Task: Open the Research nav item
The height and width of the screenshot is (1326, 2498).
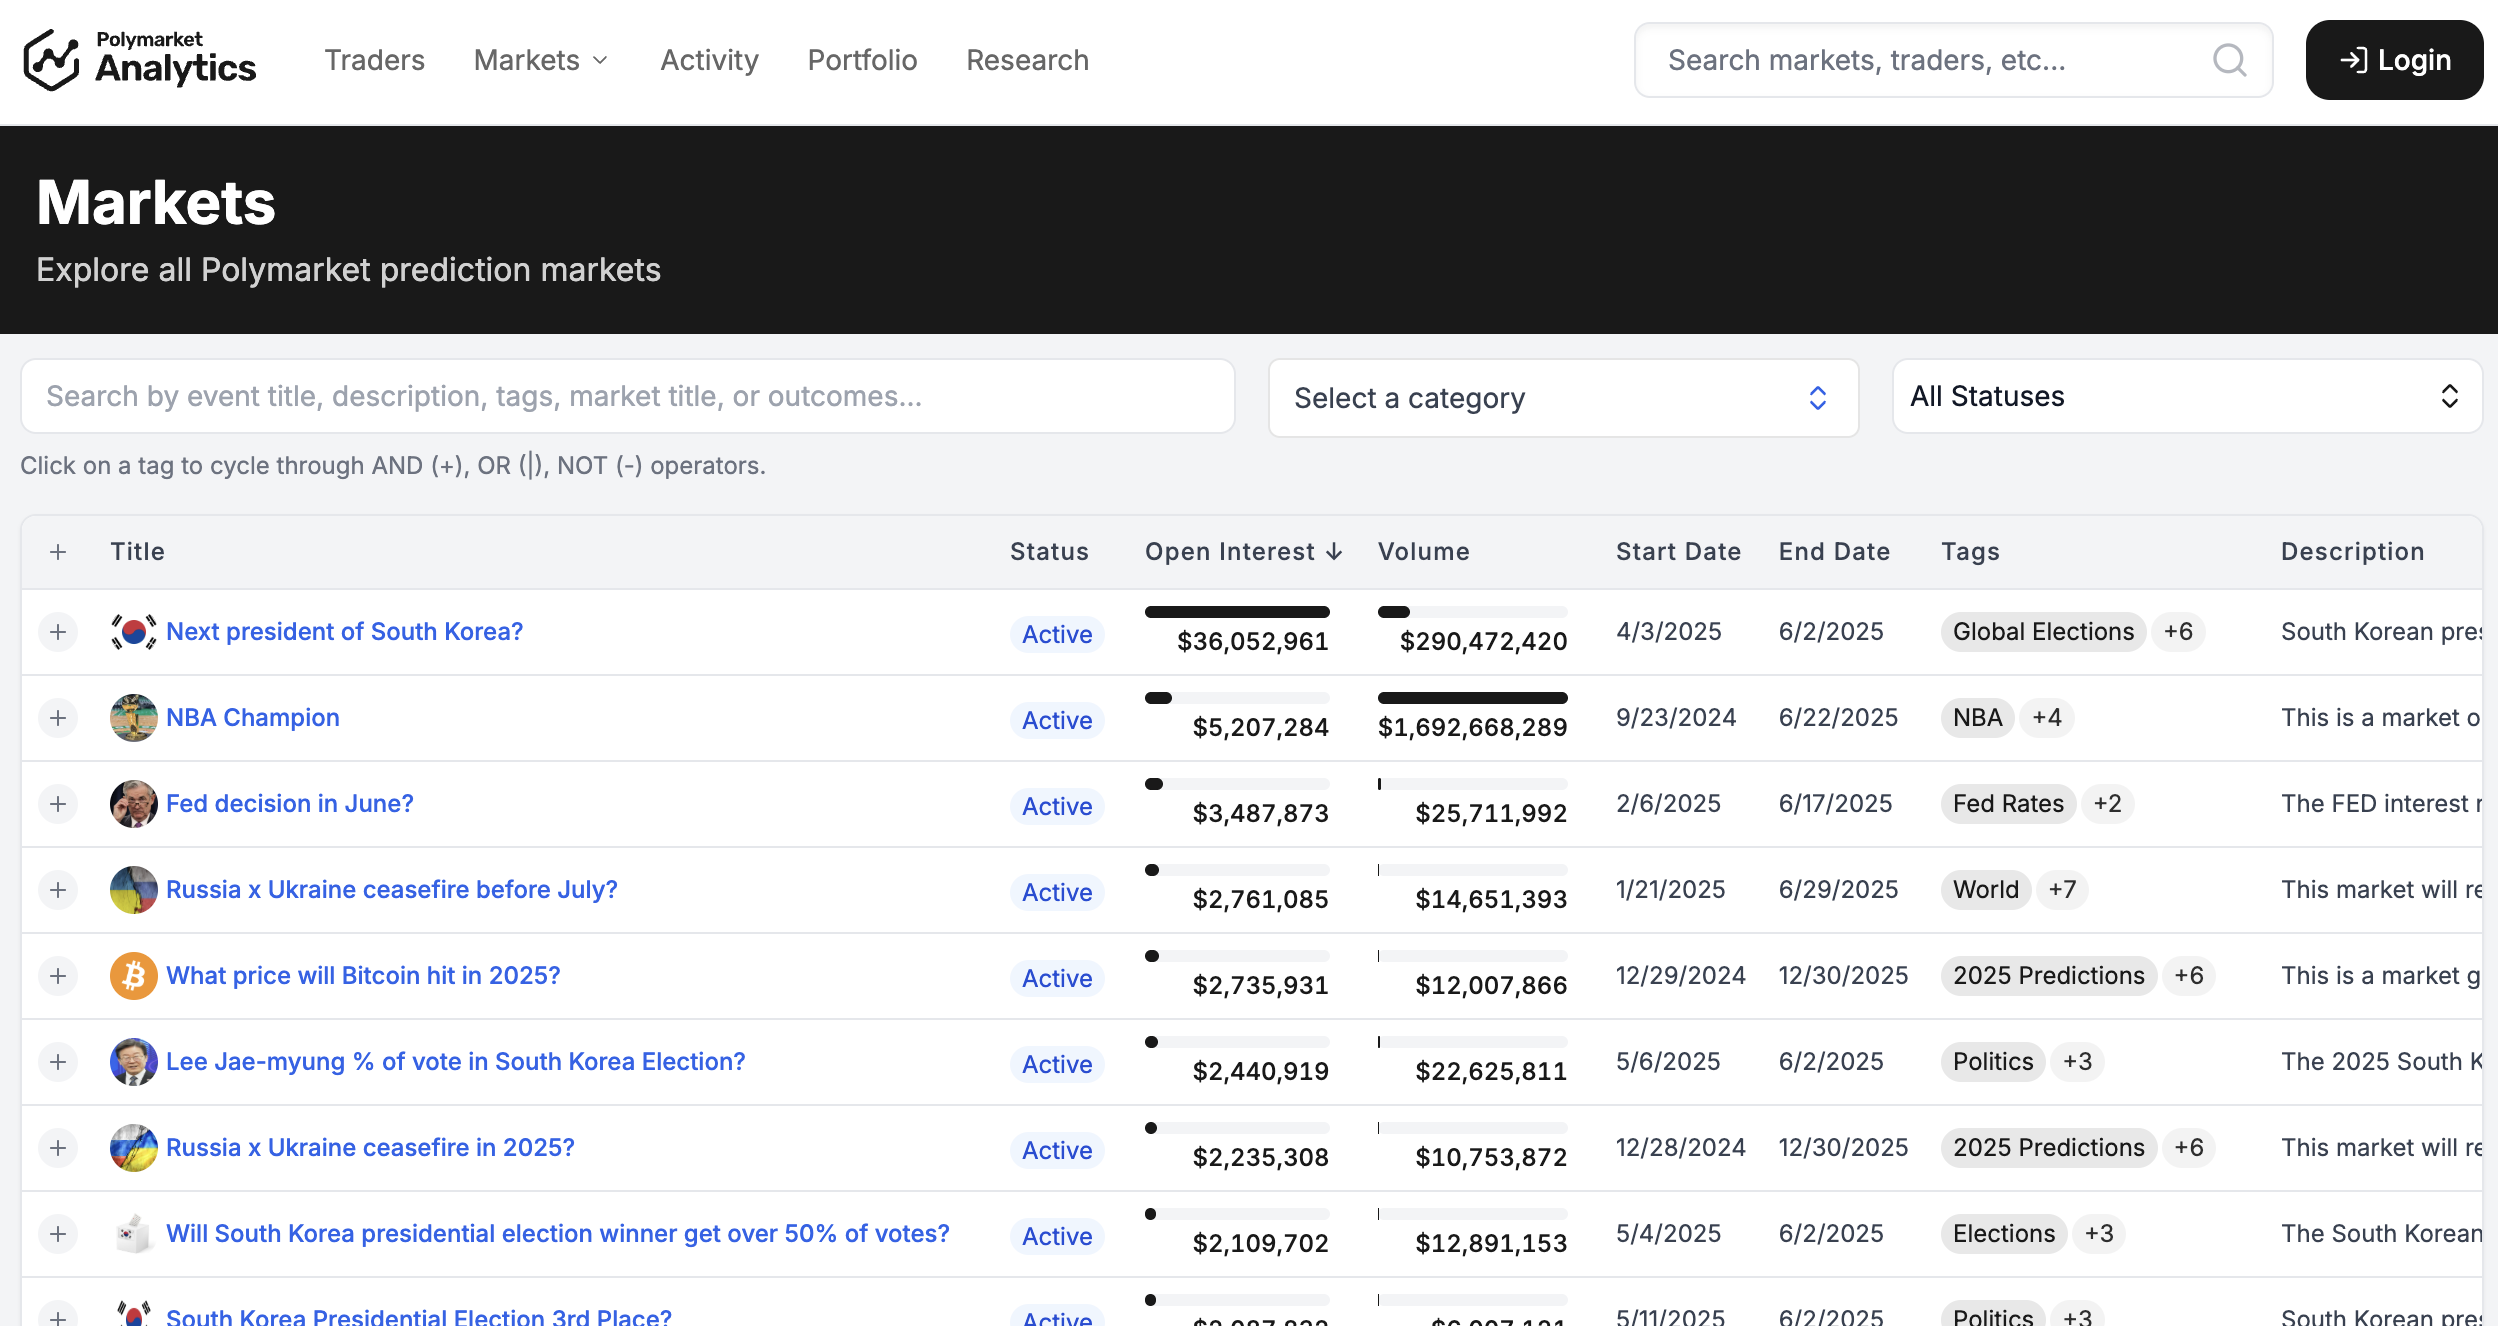Action: [x=1027, y=60]
